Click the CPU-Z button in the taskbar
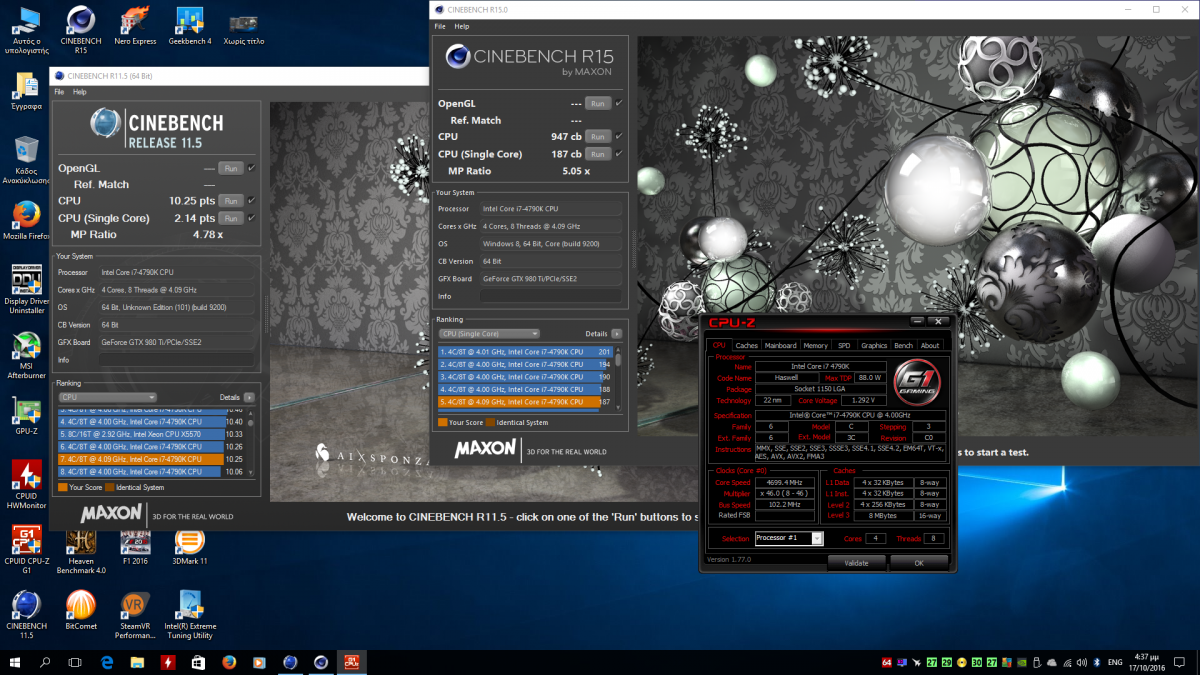The height and width of the screenshot is (675, 1200). pyautogui.click(x=351, y=661)
